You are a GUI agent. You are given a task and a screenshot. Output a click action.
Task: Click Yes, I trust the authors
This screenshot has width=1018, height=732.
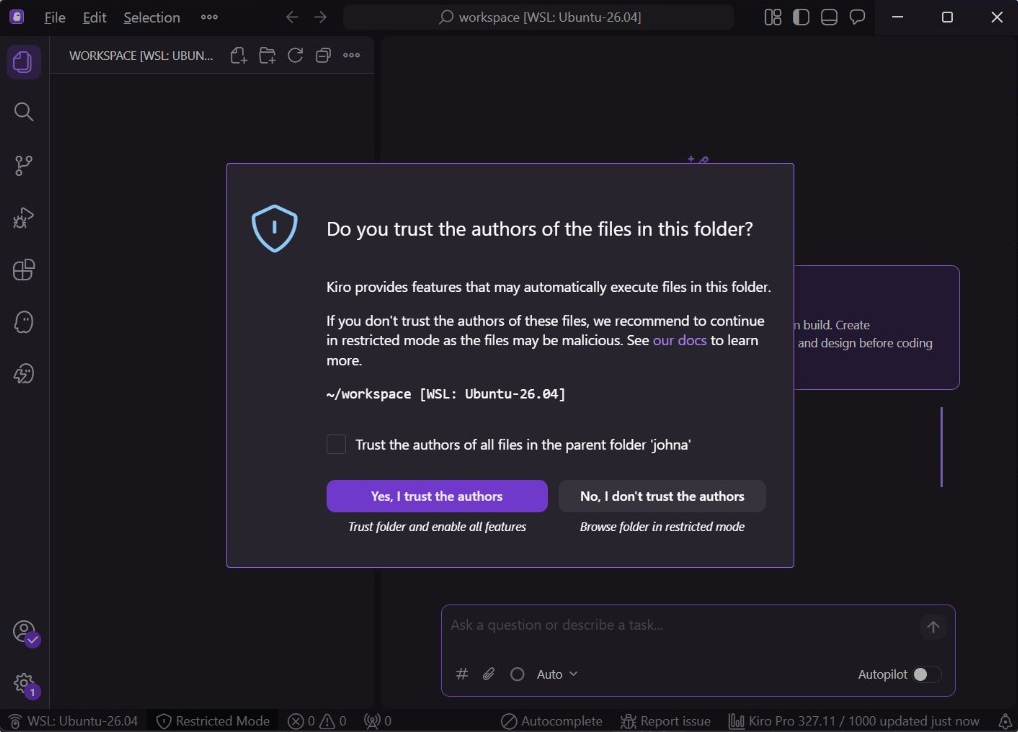pos(437,496)
